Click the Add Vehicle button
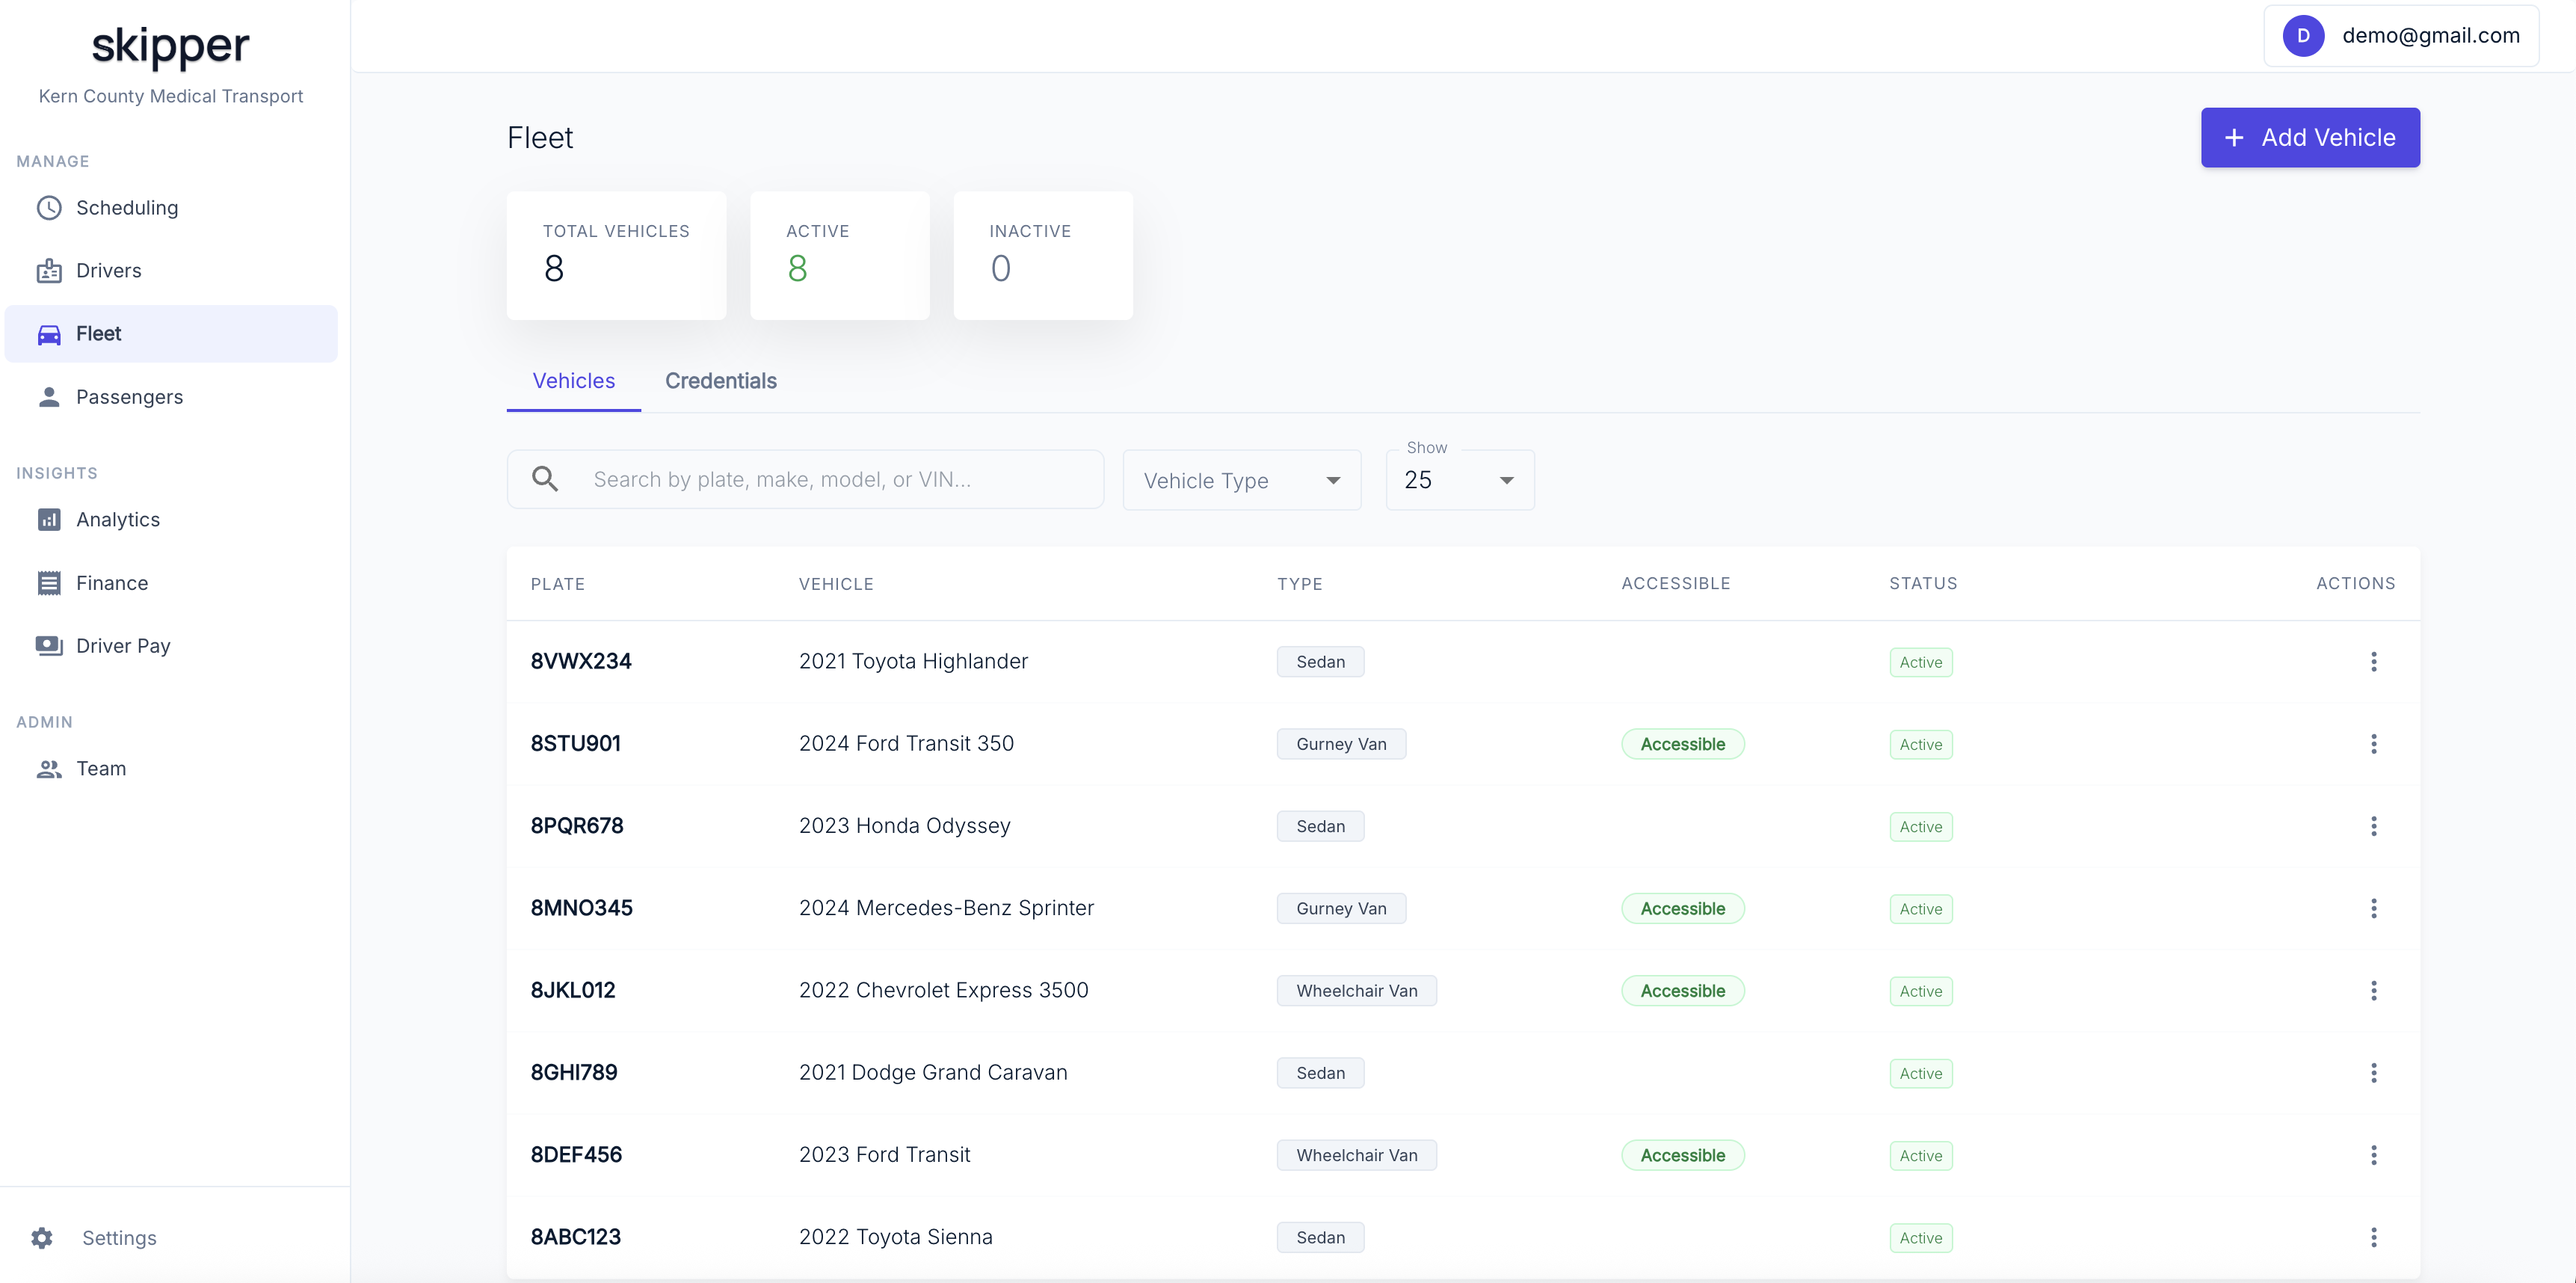This screenshot has width=2576, height=1283. click(2310, 138)
